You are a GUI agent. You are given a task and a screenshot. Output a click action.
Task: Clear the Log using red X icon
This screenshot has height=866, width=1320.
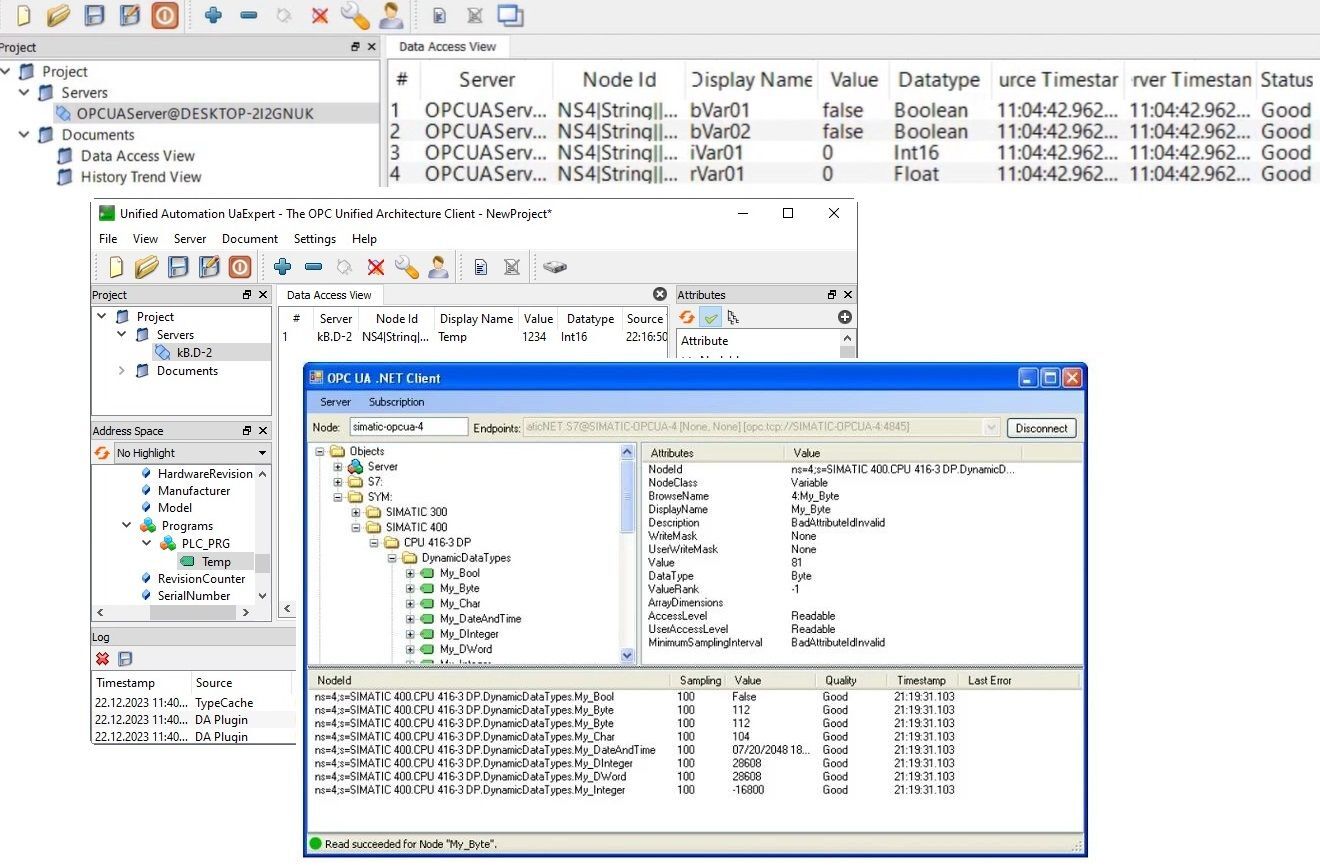tap(102, 658)
